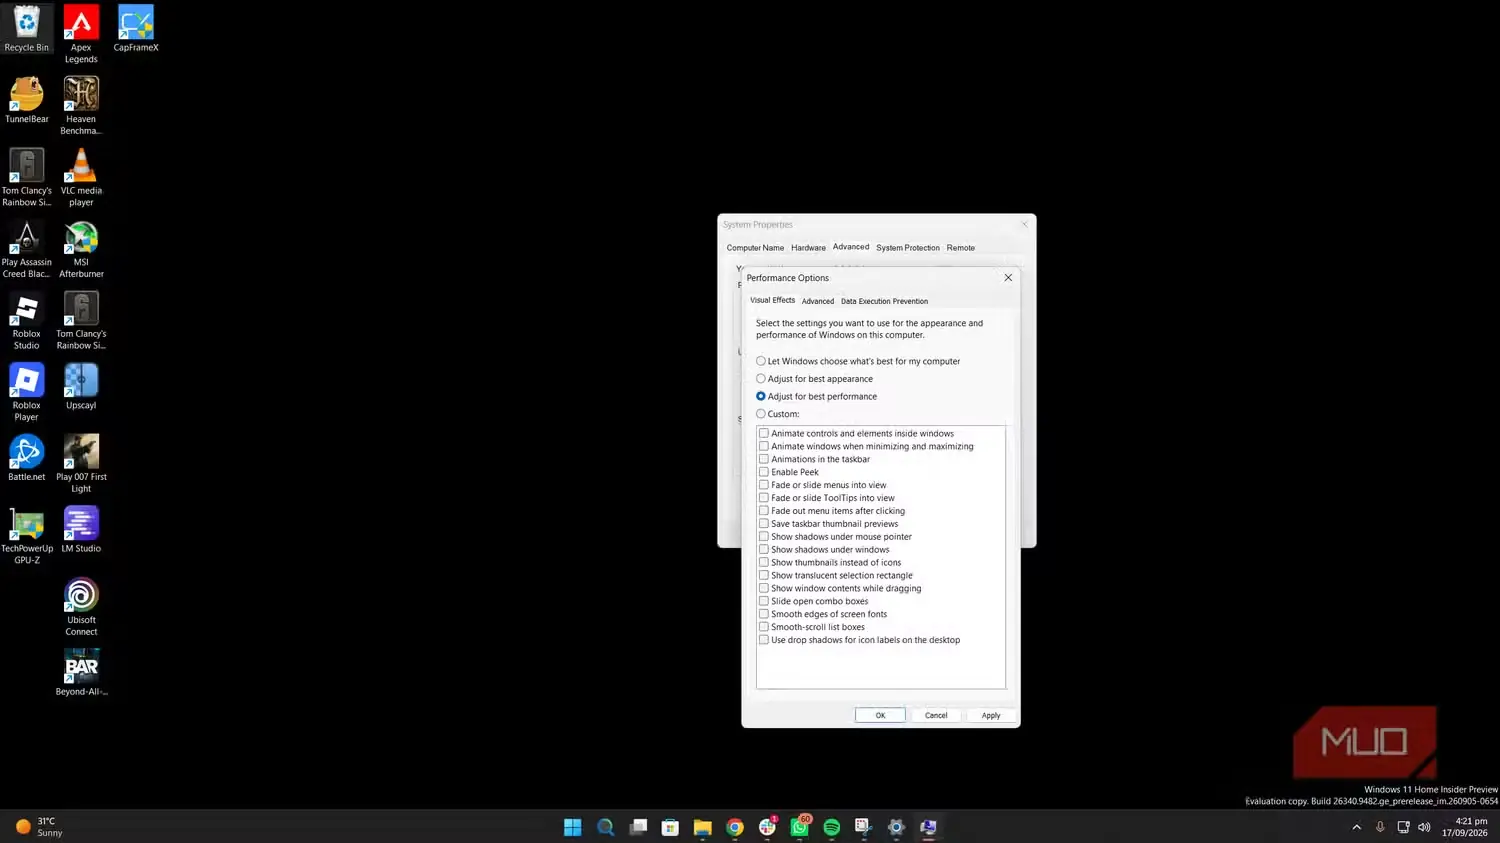1500x843 pixels.
Task: Enable Show window contents while dragging
Action: click(764, 588)
